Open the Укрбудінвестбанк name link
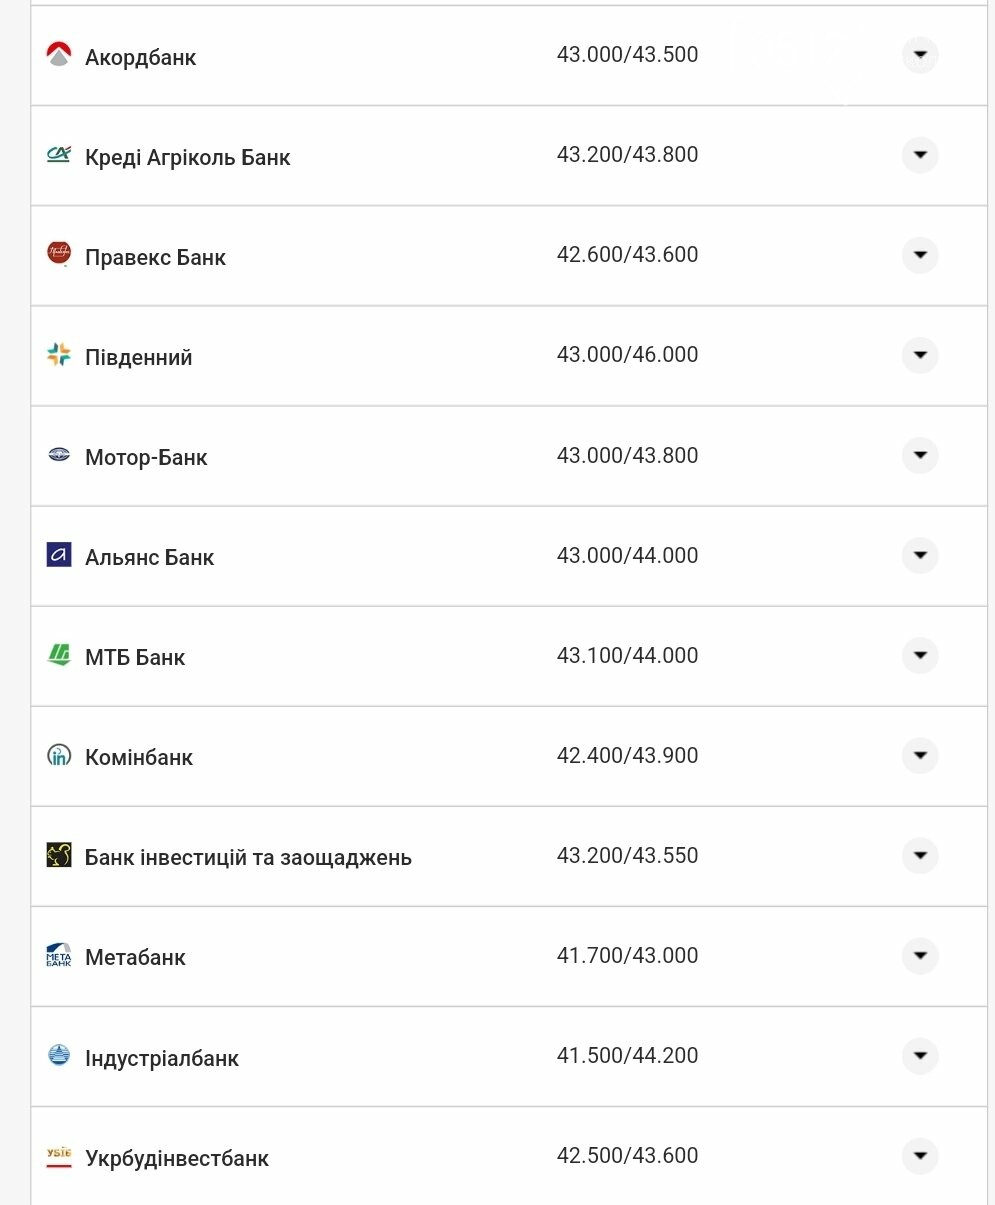The width and height of the screenshot is (995, 1205). [177, 1158]
